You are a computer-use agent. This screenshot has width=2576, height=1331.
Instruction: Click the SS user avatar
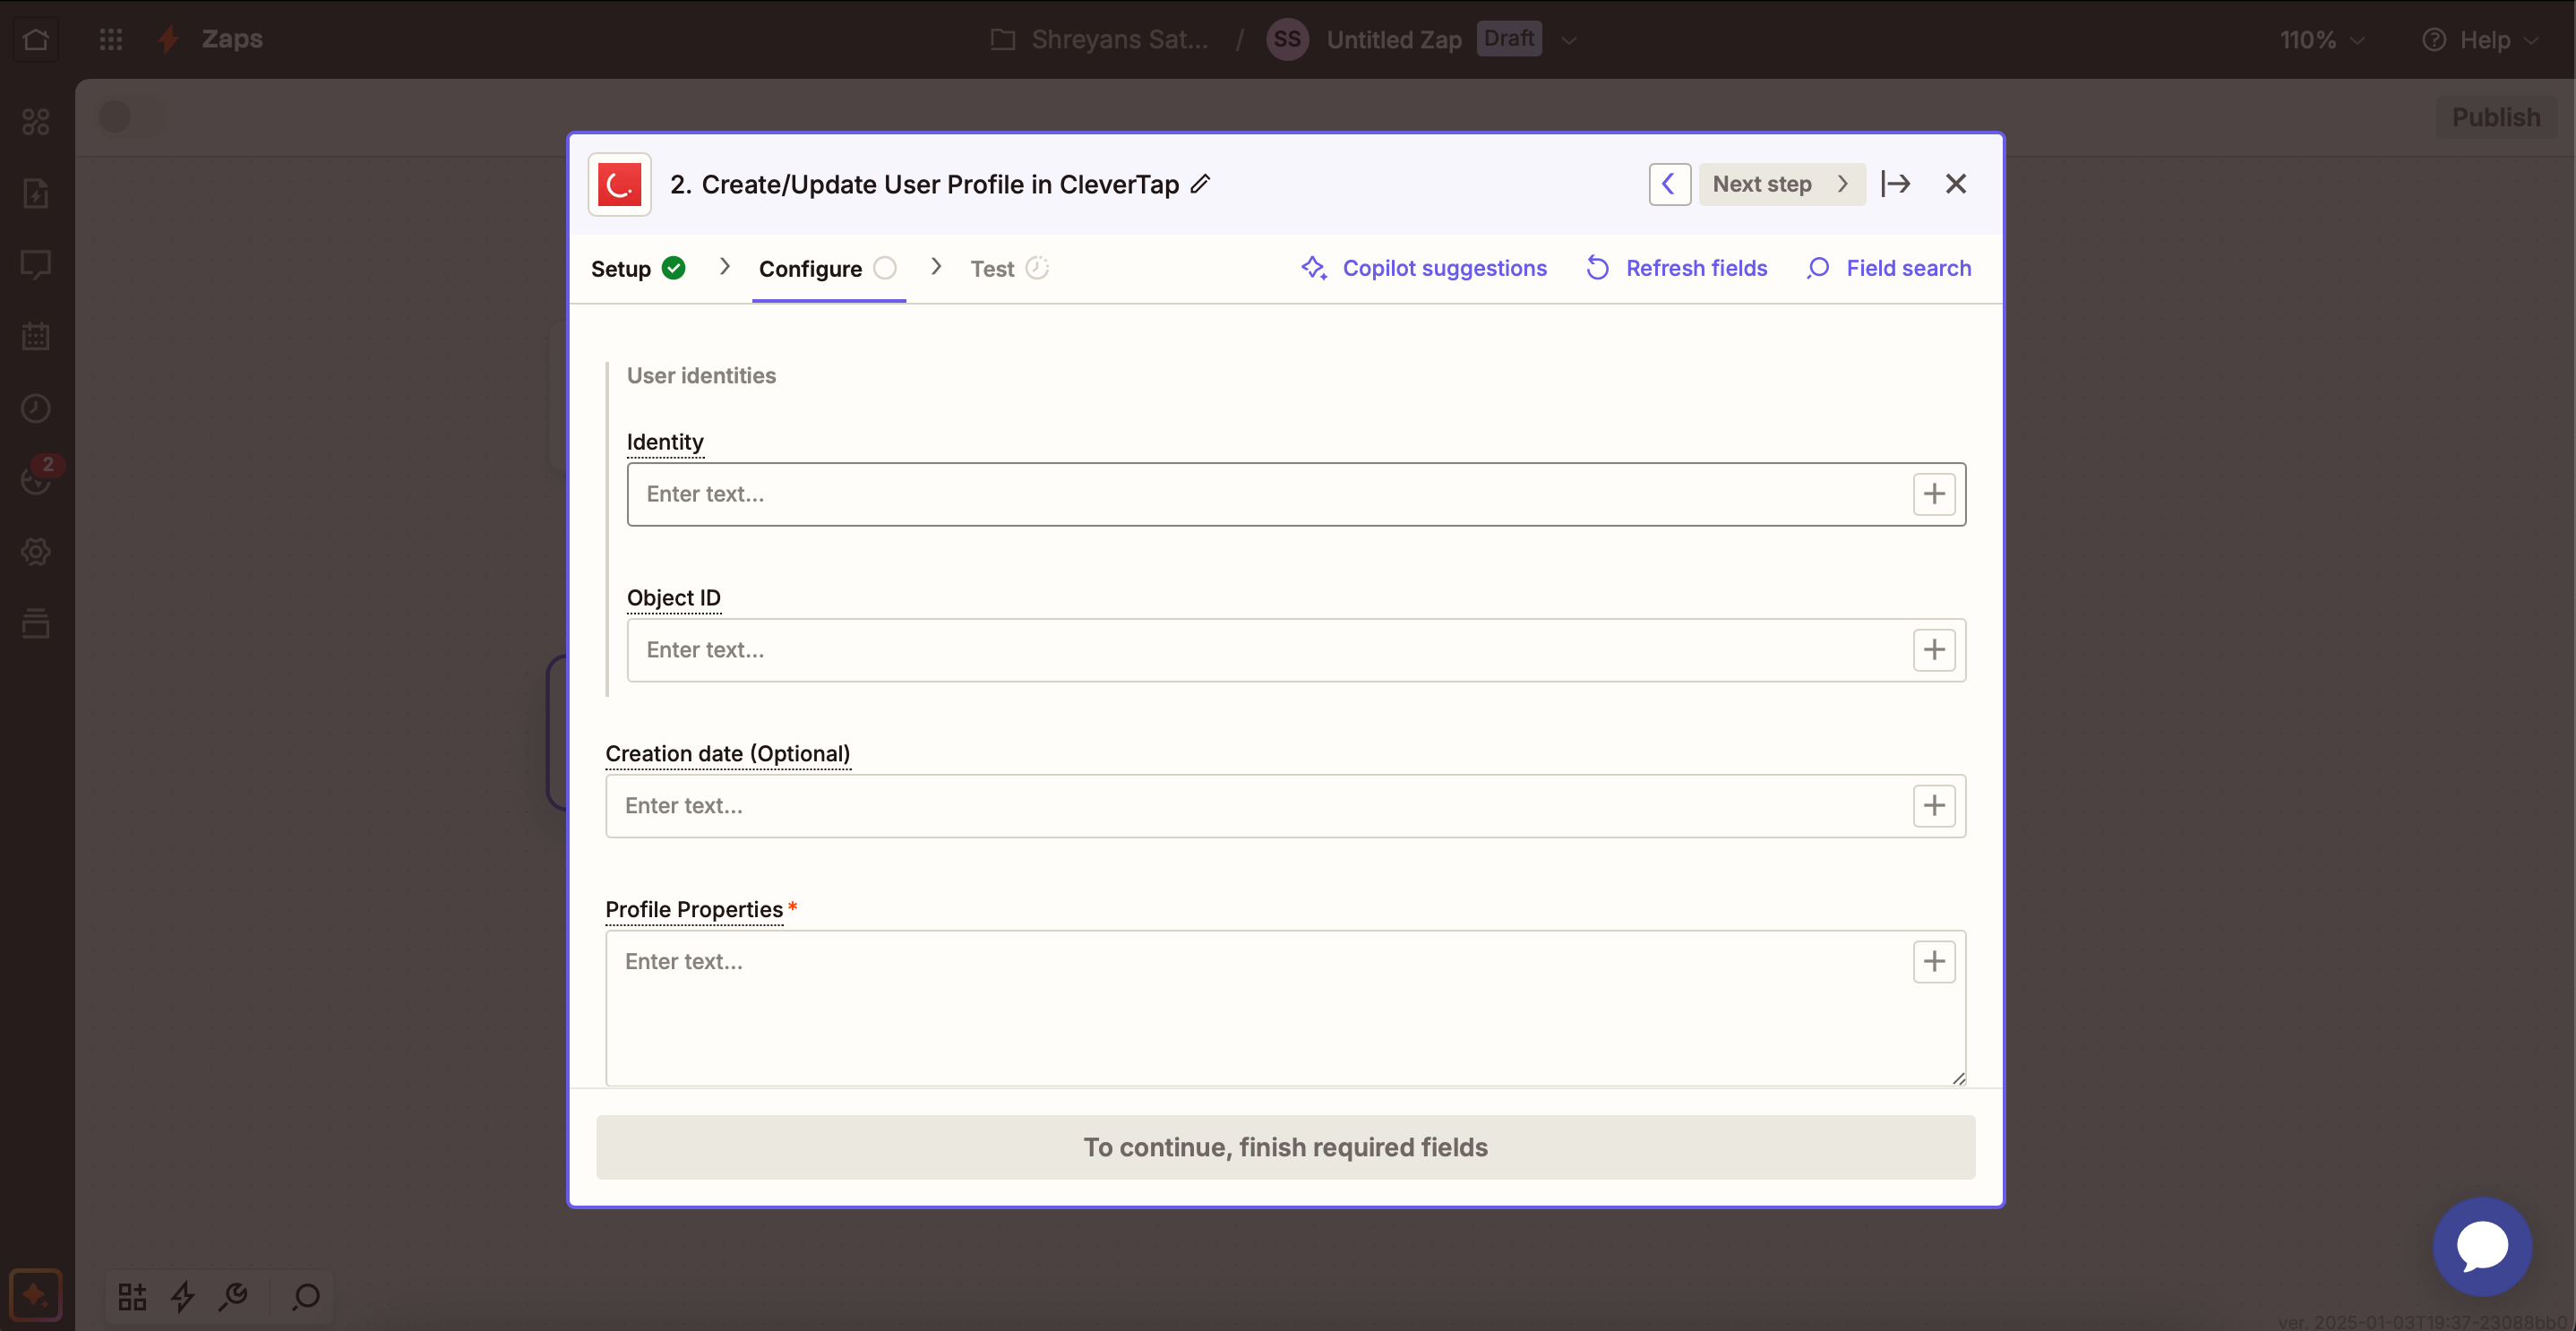[x=1287, y=40]
